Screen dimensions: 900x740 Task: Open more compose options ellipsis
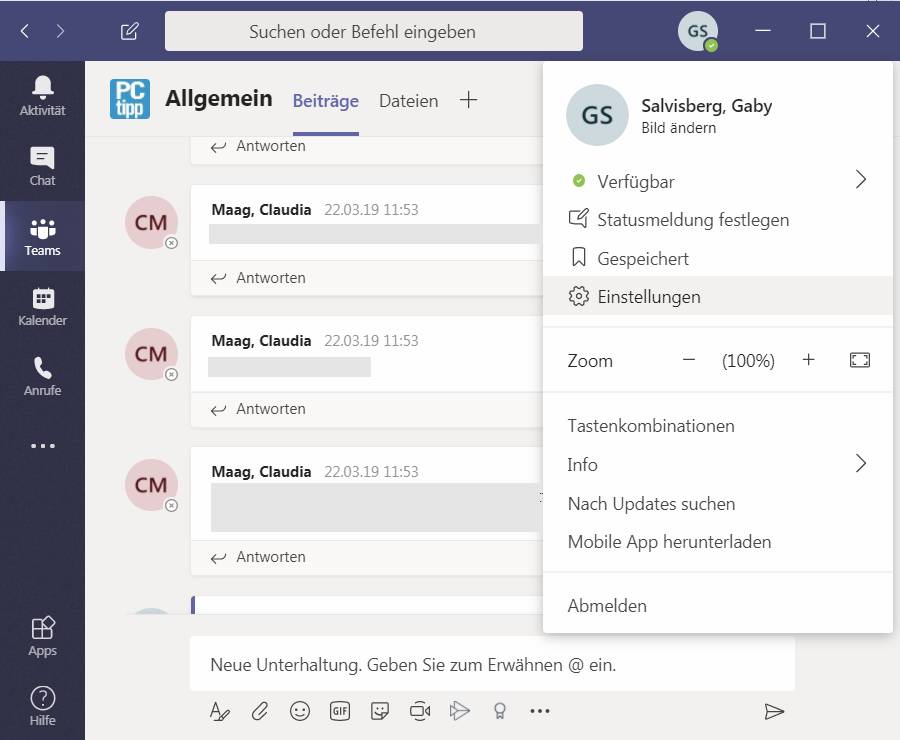pos(540,711)
